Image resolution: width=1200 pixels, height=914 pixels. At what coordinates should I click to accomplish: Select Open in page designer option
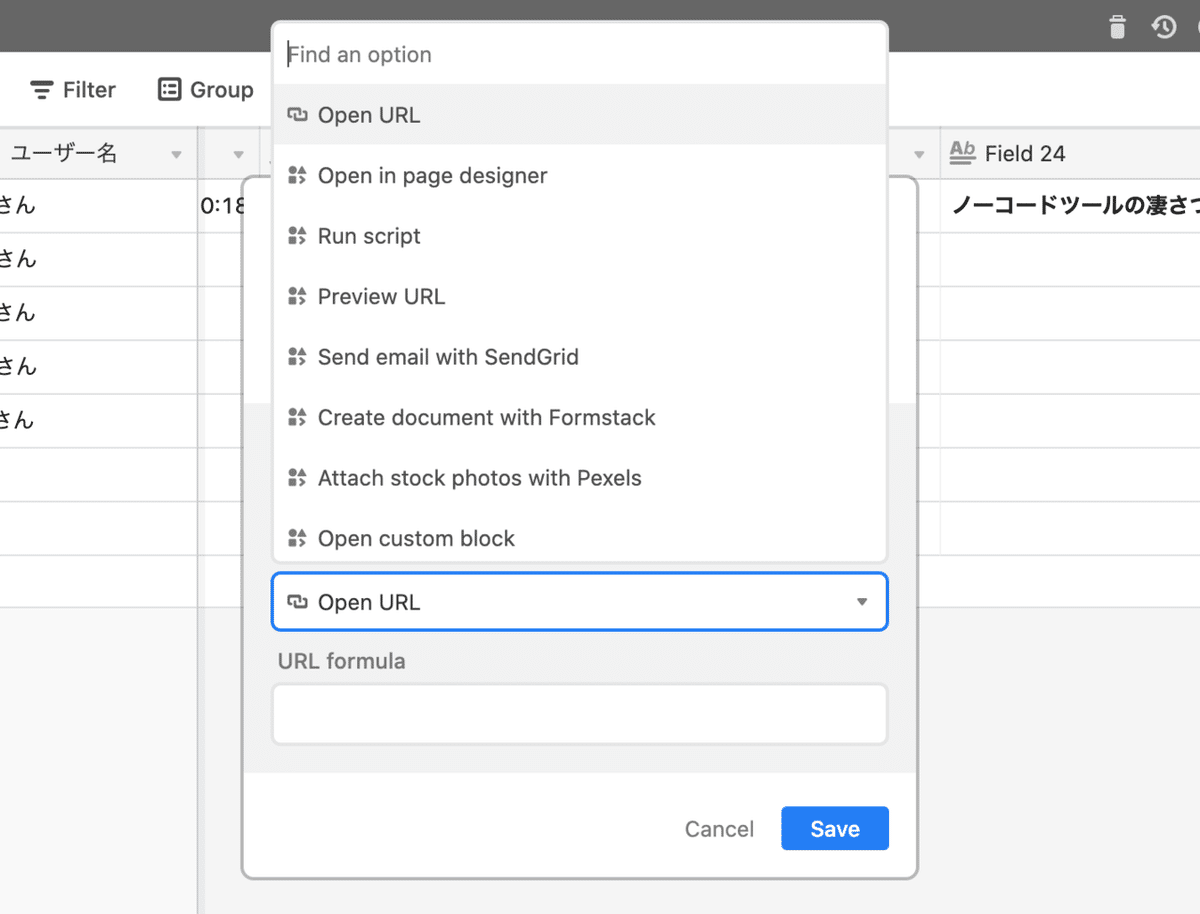point(432,176)
